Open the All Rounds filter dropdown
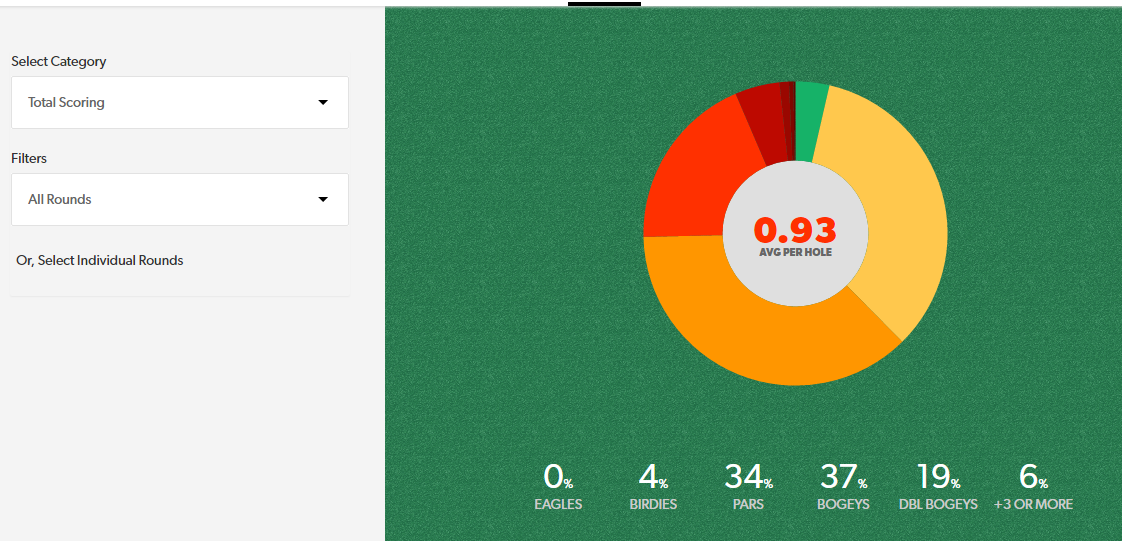Viewport: 1122px width, 541px height. pyautogui.click(x=179, y=199)
